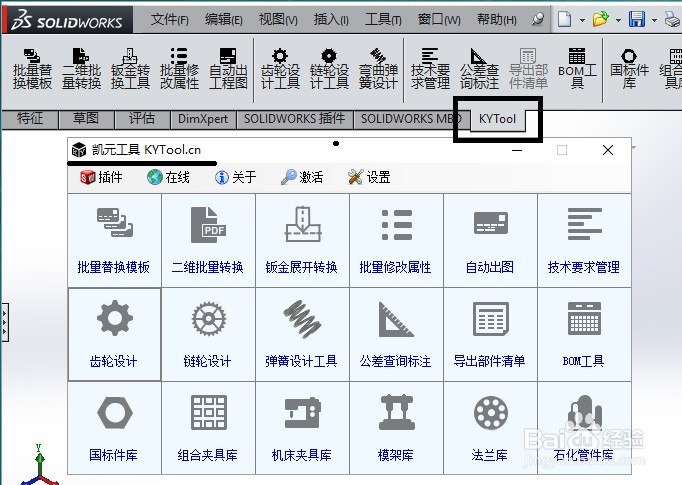Open the BOM工具 tile in KYTool
The width and height of the screenshot is (682, 485).
click(584, 334)
